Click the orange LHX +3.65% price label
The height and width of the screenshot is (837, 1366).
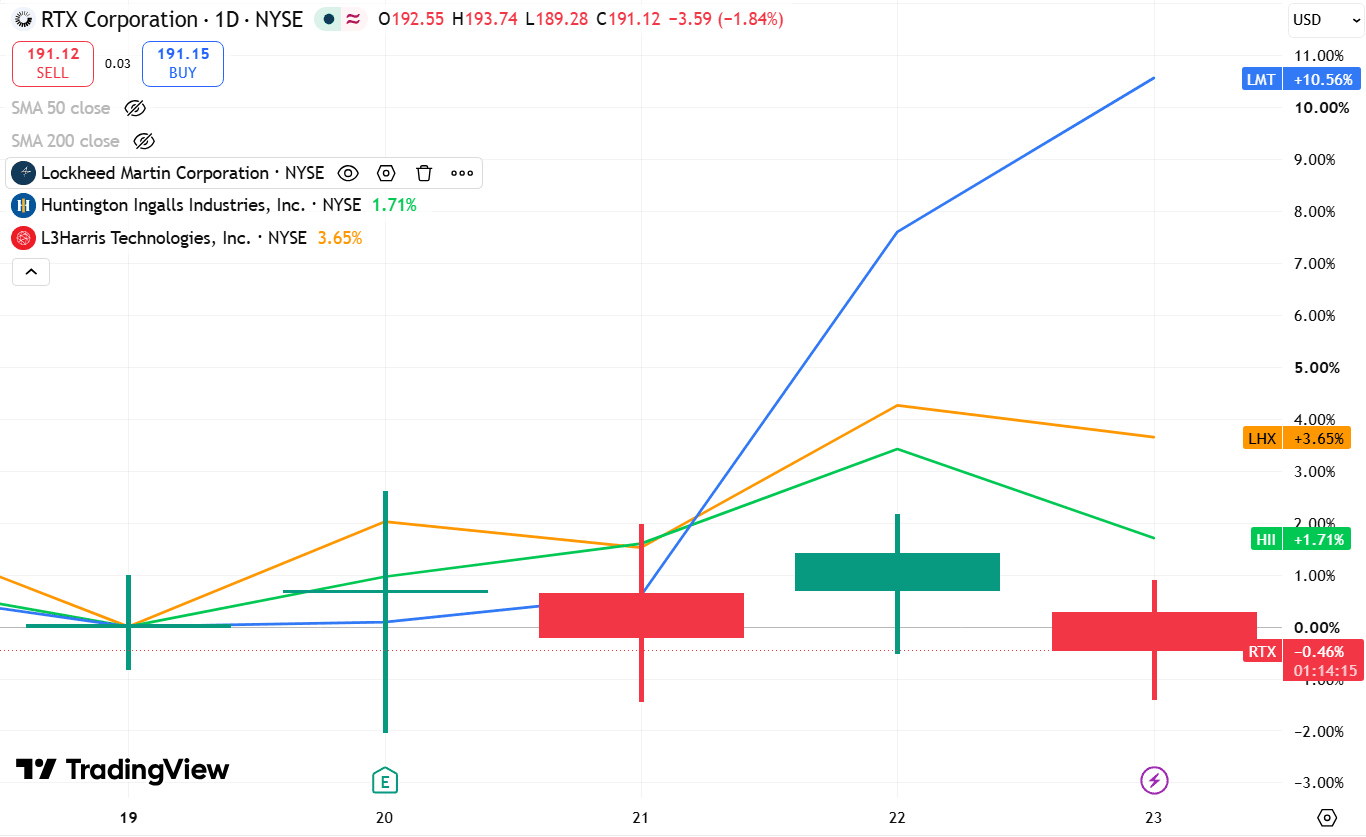point(1298,438)
